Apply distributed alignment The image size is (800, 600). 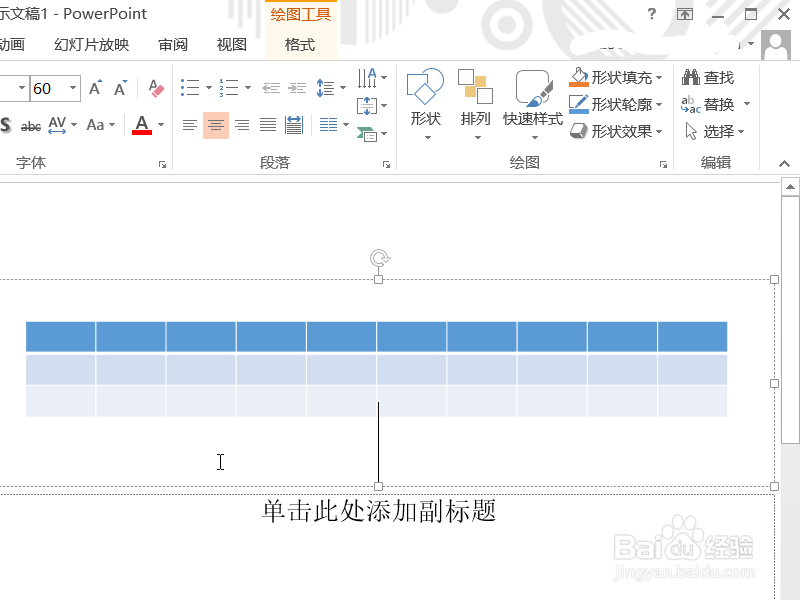coord(294,125)
